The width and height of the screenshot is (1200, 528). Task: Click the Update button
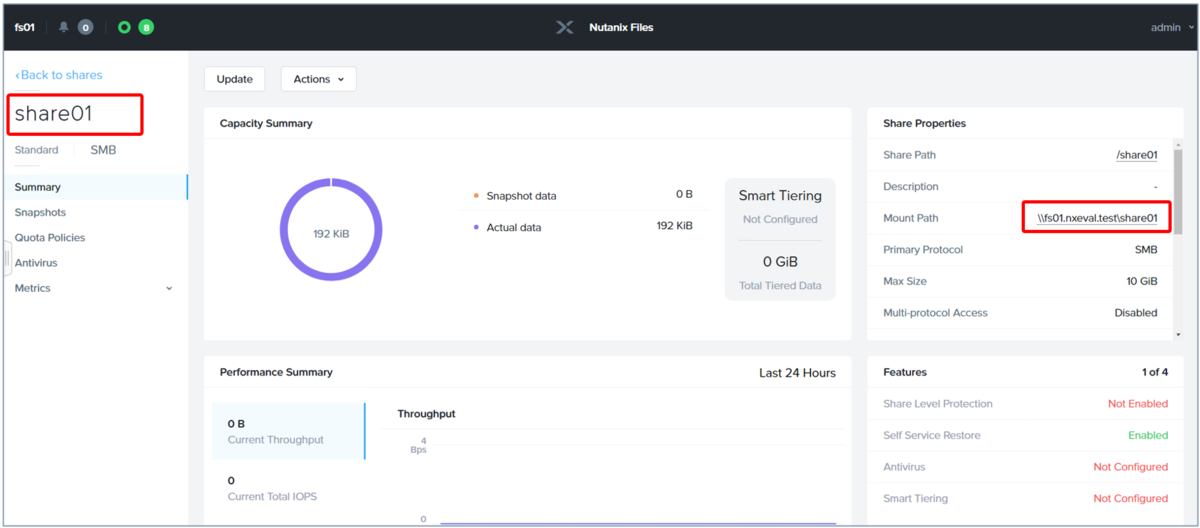pyautogui.click(x=234, y=79)
